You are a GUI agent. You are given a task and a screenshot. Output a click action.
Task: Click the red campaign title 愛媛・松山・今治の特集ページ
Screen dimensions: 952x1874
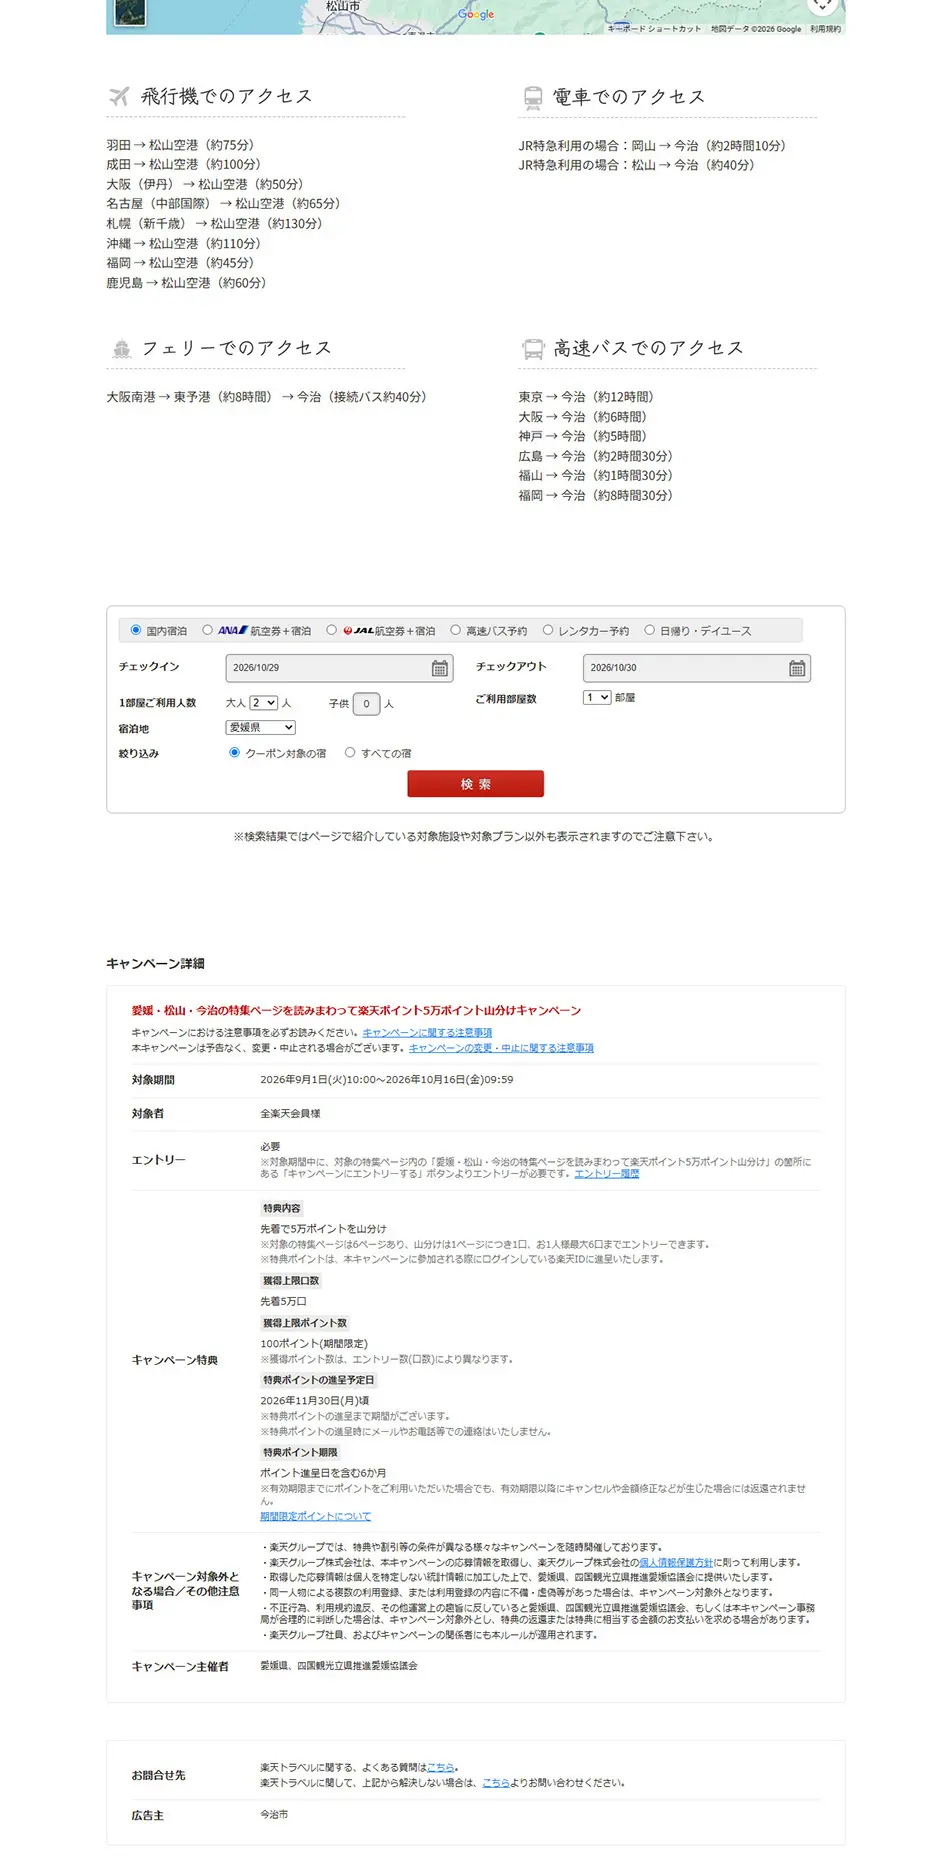click(x=356, y=1011)
